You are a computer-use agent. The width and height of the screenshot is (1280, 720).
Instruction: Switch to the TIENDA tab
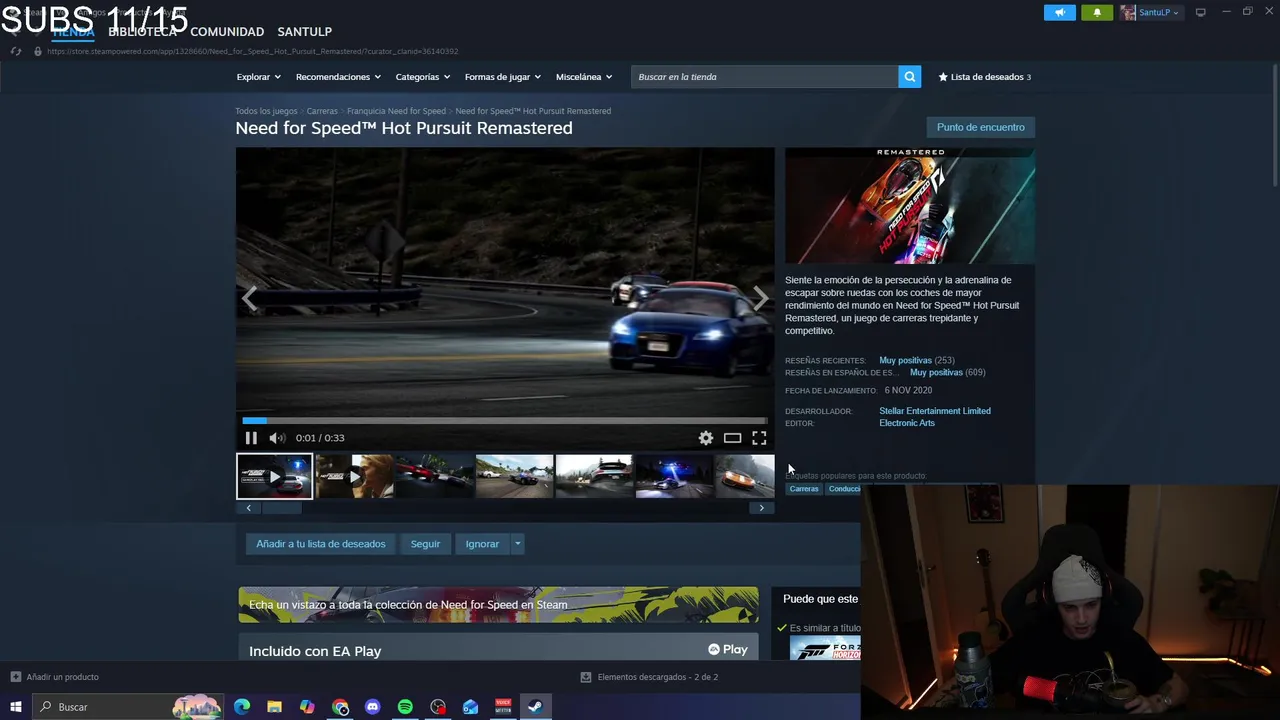pos(73,32)
